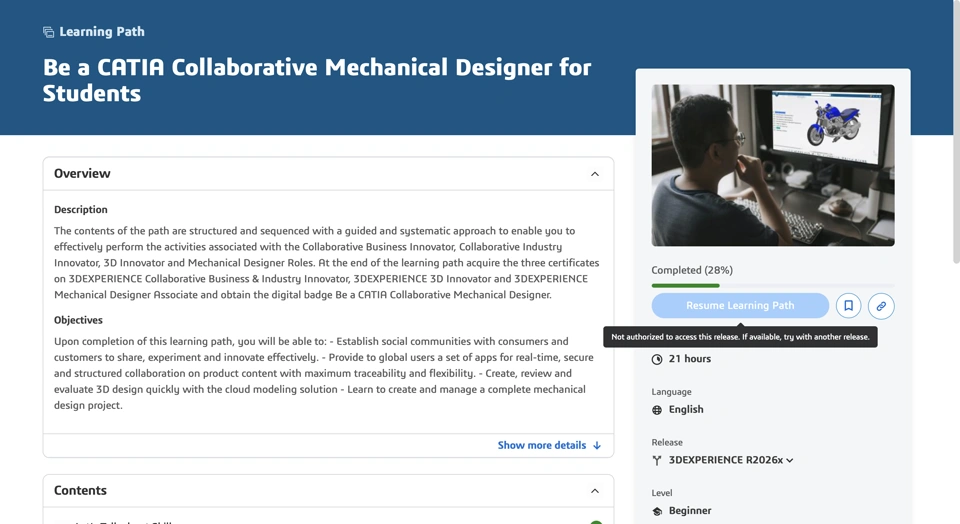The width and height of the screenshot is (960, 524).
Task: Click the 'Objectives' subheading
Action: (78, 320)
